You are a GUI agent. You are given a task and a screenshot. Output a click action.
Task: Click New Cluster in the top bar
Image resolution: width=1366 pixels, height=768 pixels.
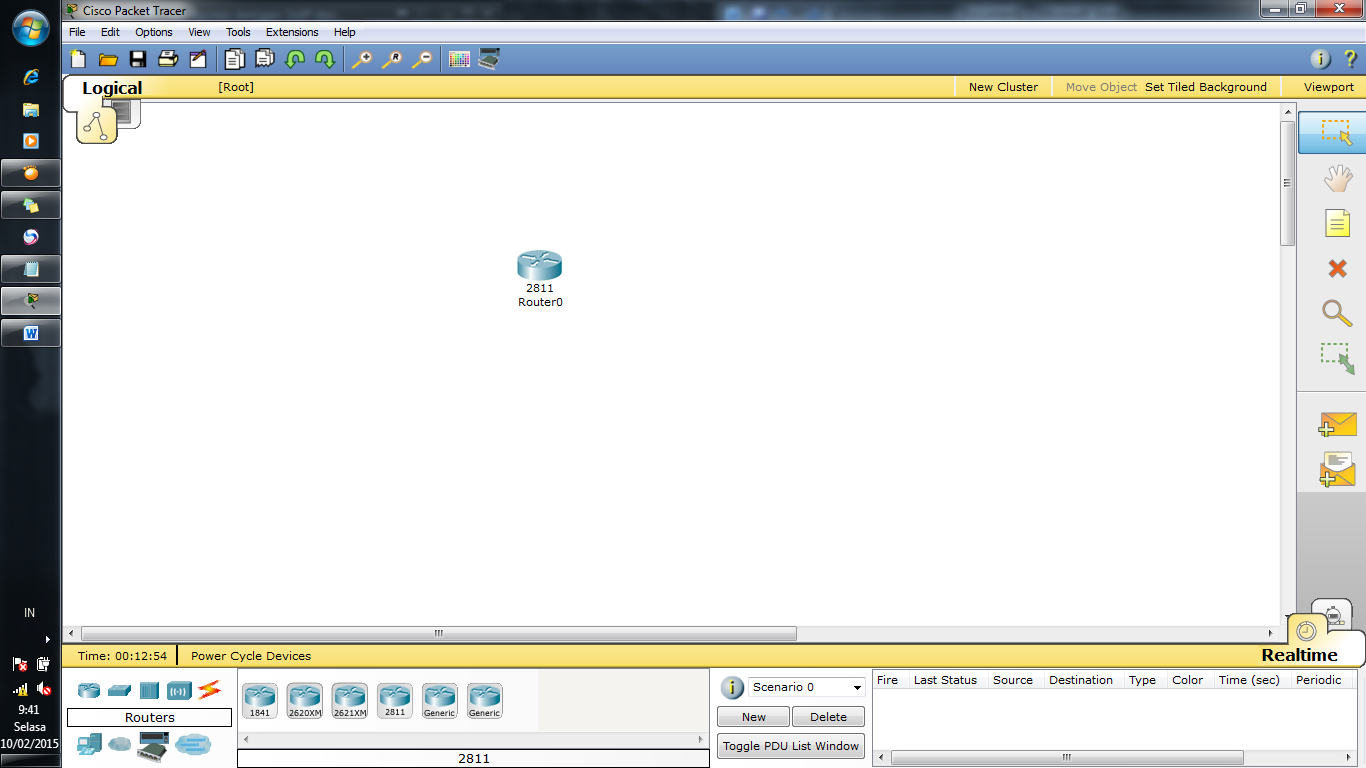tap(1003, 87)
